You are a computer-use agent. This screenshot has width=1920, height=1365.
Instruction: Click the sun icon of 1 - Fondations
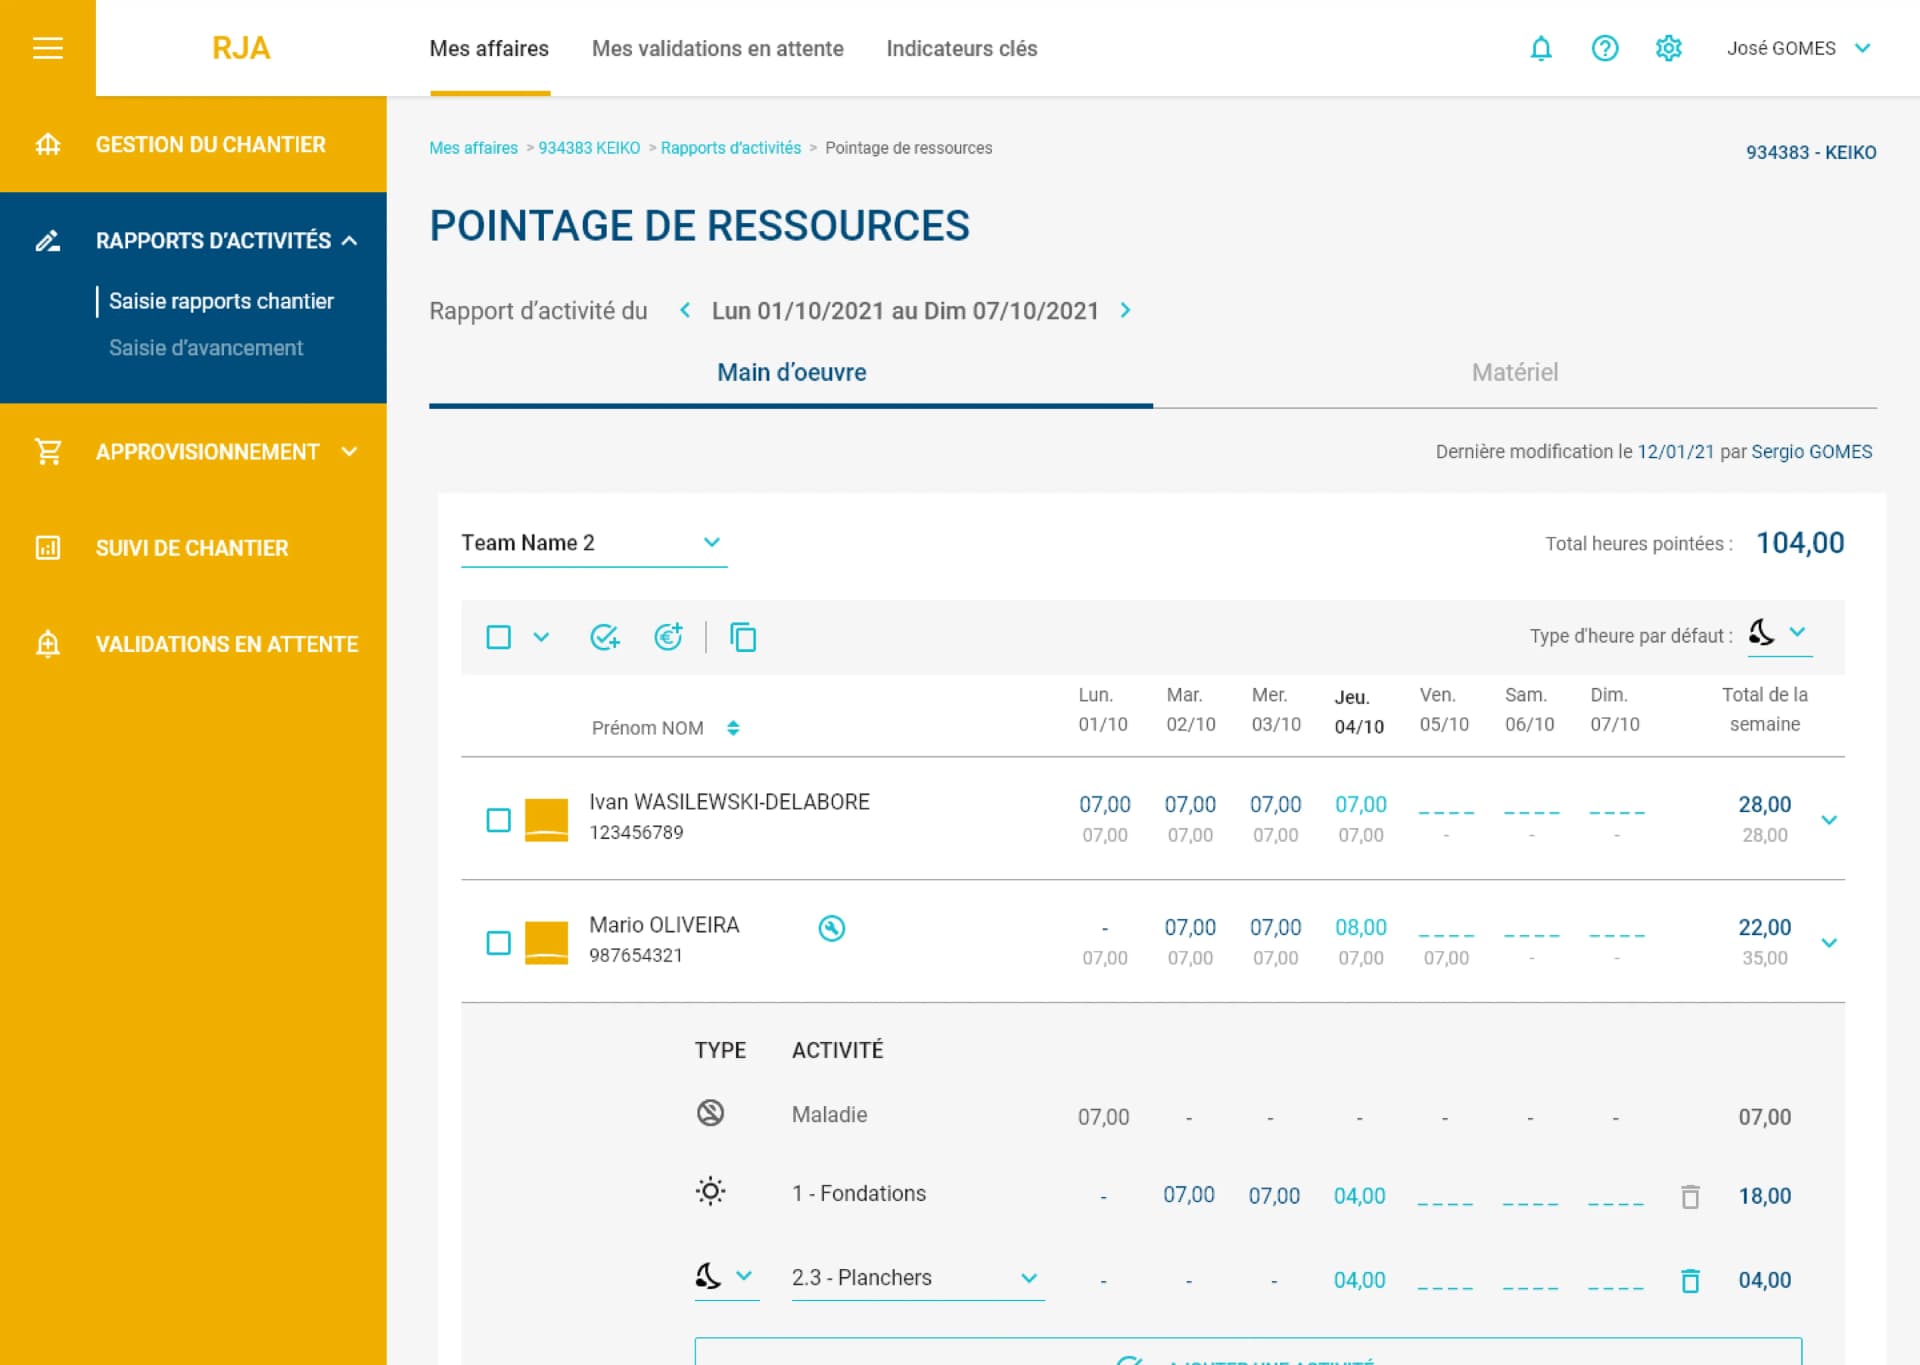[710, 1191]
